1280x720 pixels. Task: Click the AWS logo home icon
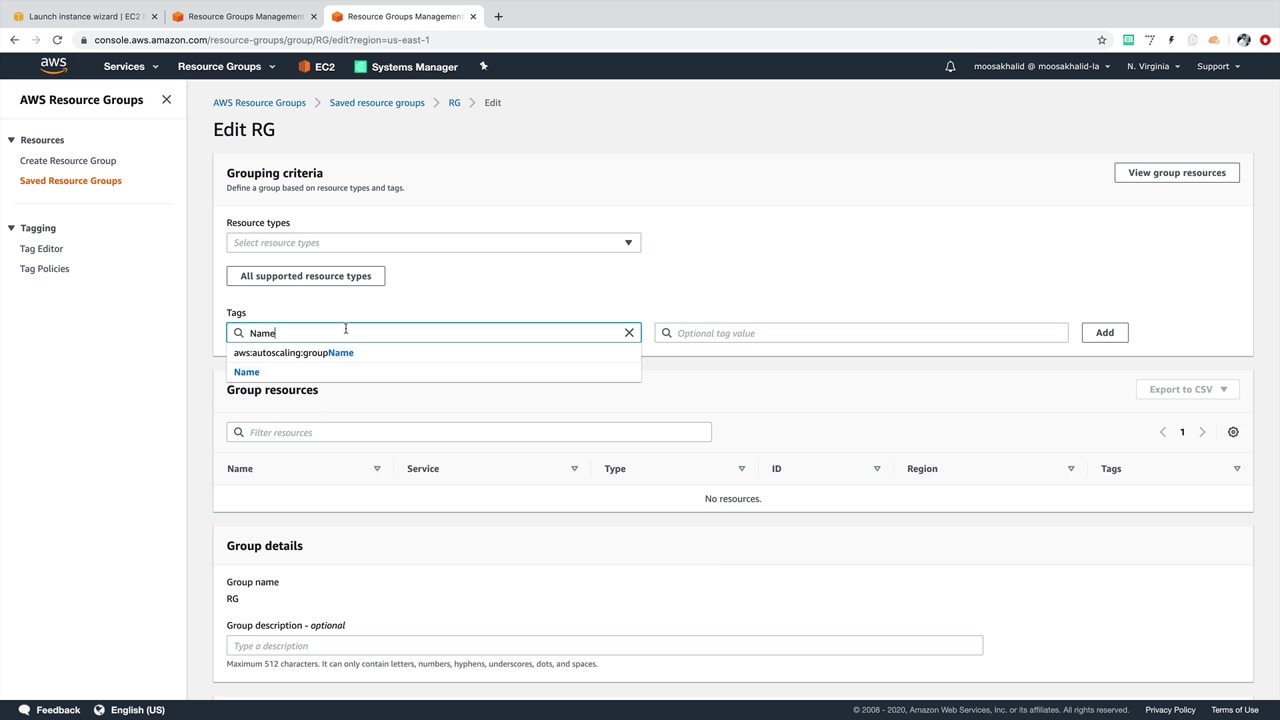pos(54,66)
